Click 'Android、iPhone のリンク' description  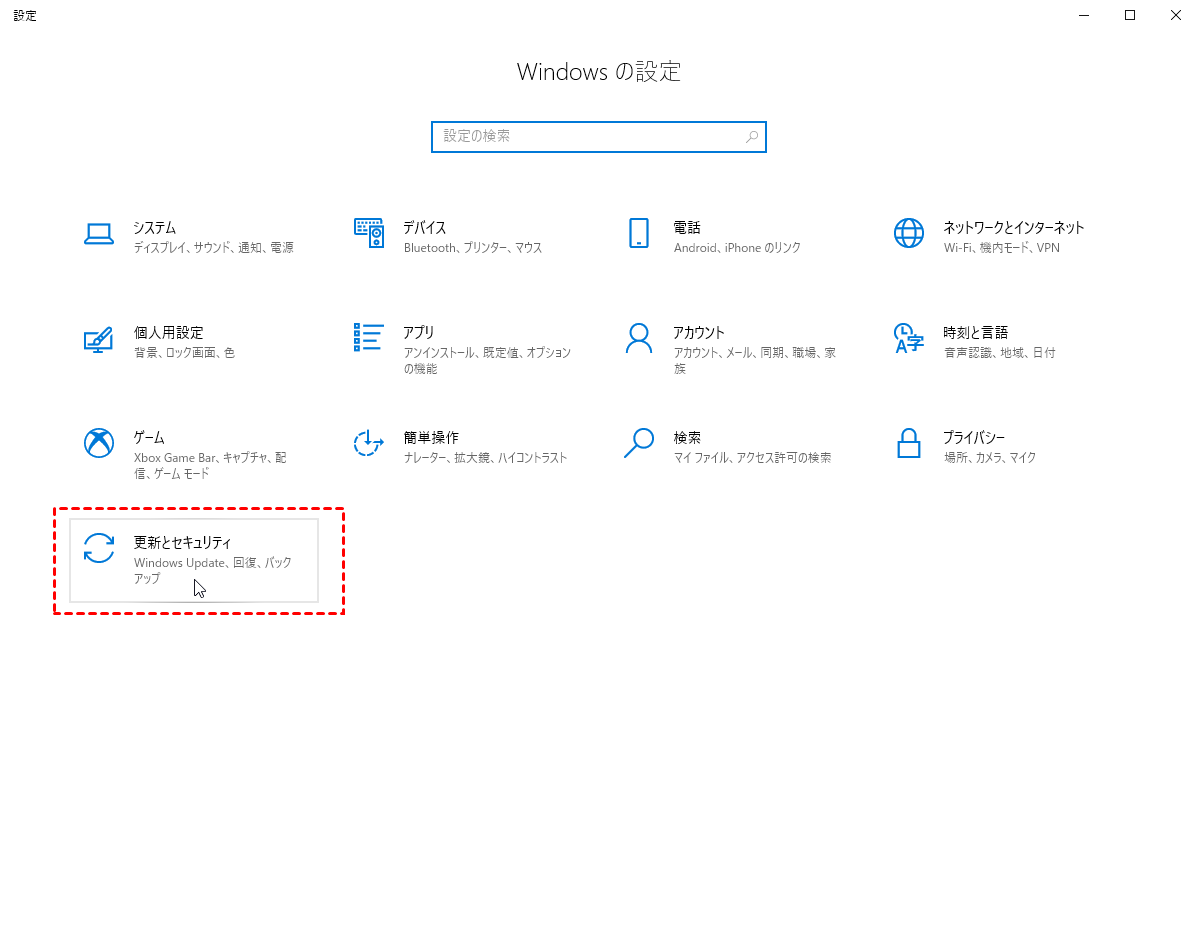pyautogui.click(x=737, y=248)
